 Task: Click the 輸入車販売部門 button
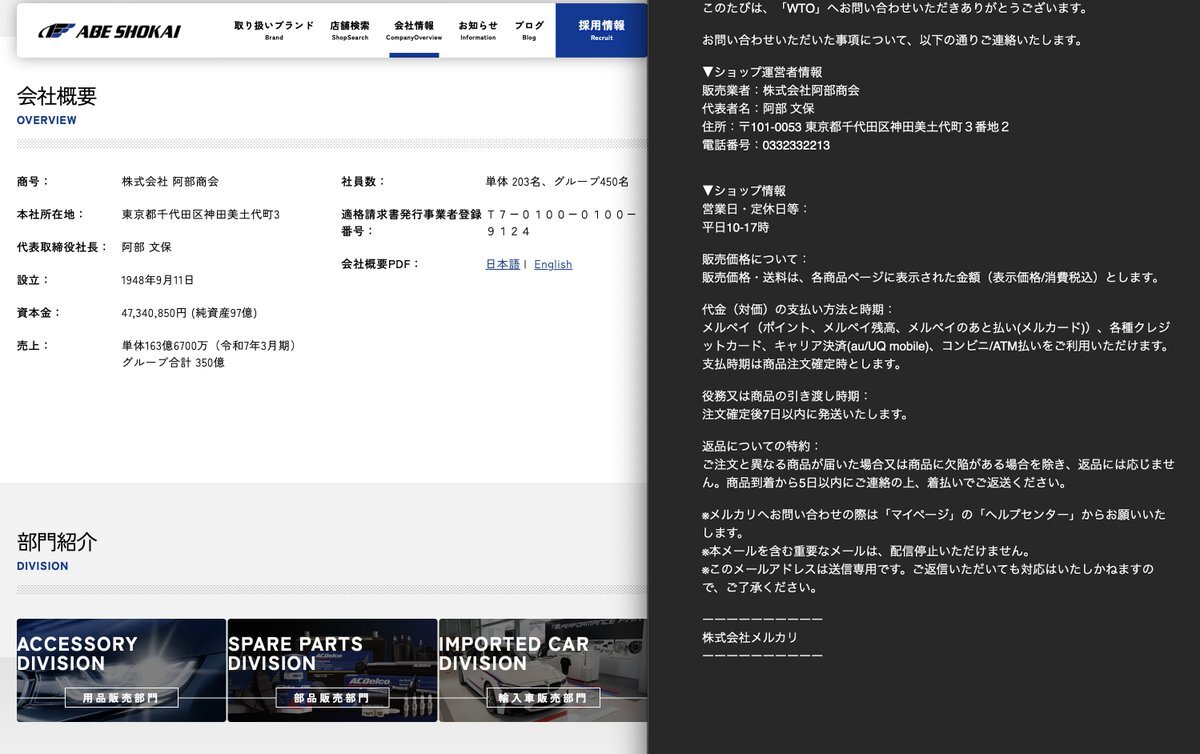[543, 698]
